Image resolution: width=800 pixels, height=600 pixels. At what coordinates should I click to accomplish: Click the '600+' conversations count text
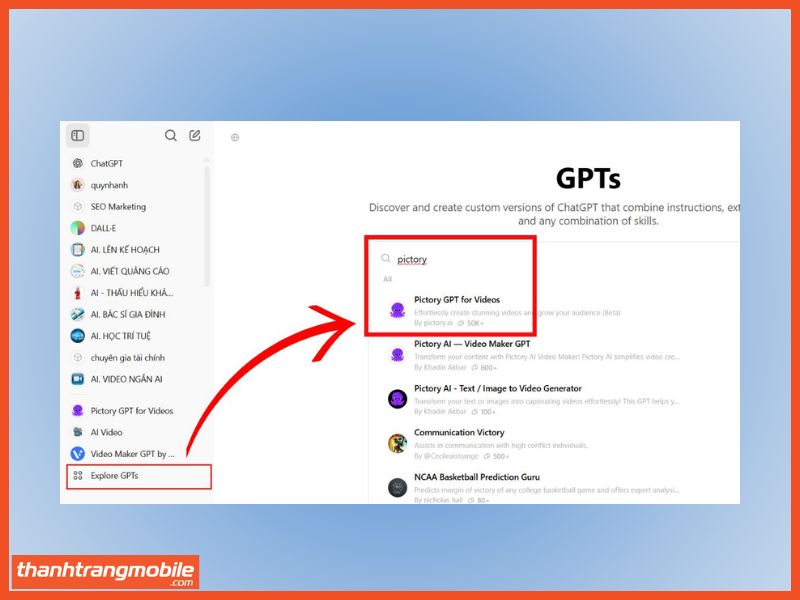(488, 367)
